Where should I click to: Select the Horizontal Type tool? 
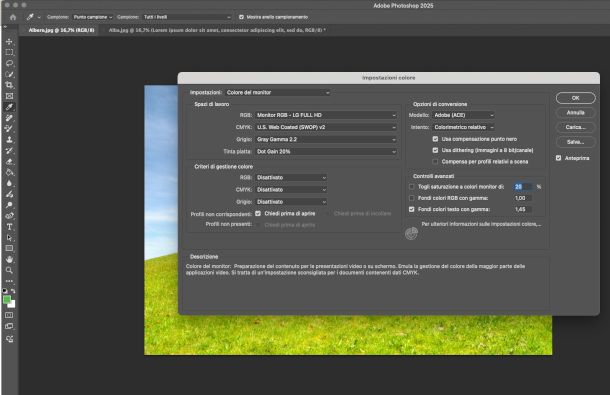point(9,226)
